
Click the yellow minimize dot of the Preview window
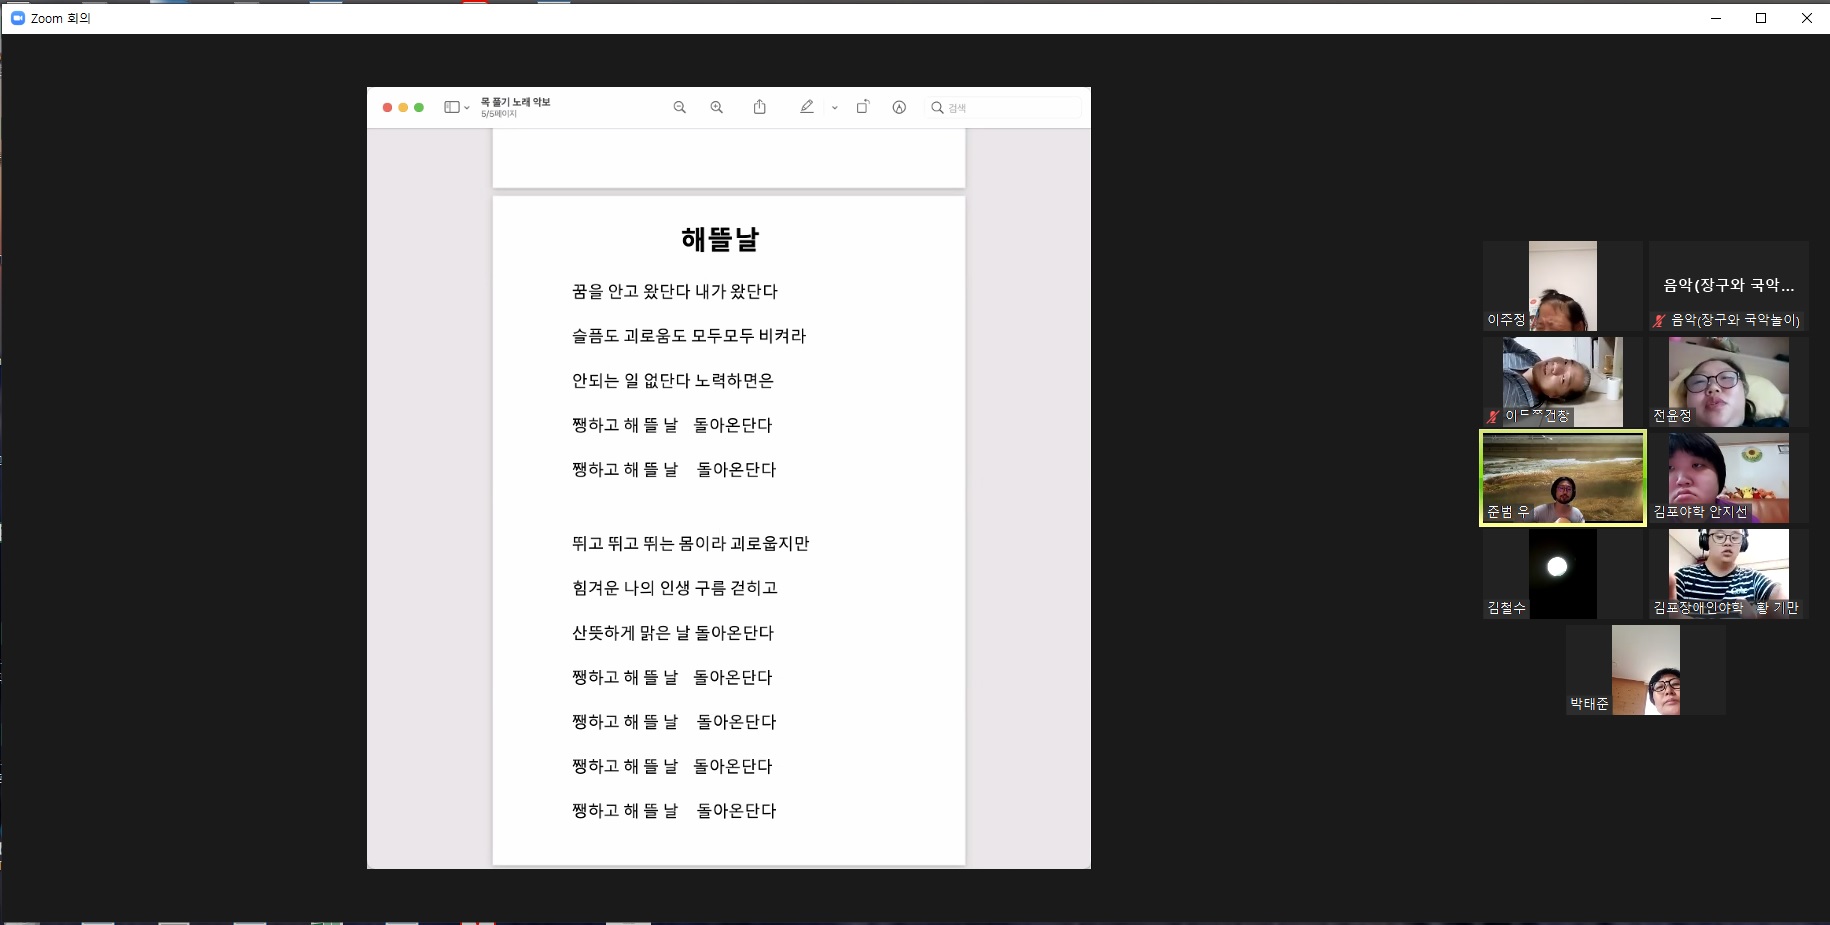(x=403, y=107)
